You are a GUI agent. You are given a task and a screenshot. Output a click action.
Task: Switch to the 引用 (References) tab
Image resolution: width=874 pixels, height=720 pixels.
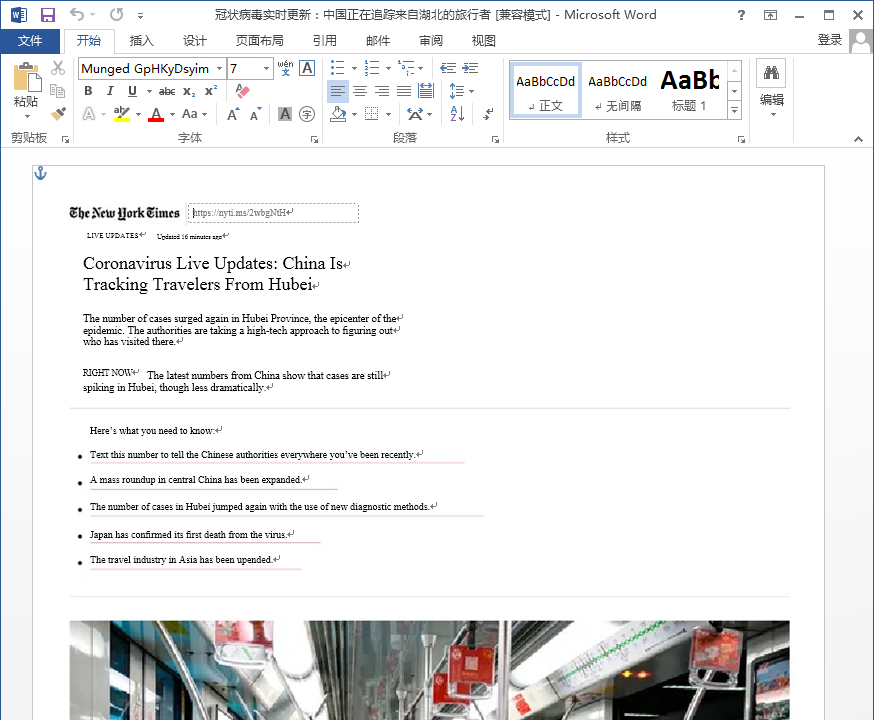[x=324, y=41]
